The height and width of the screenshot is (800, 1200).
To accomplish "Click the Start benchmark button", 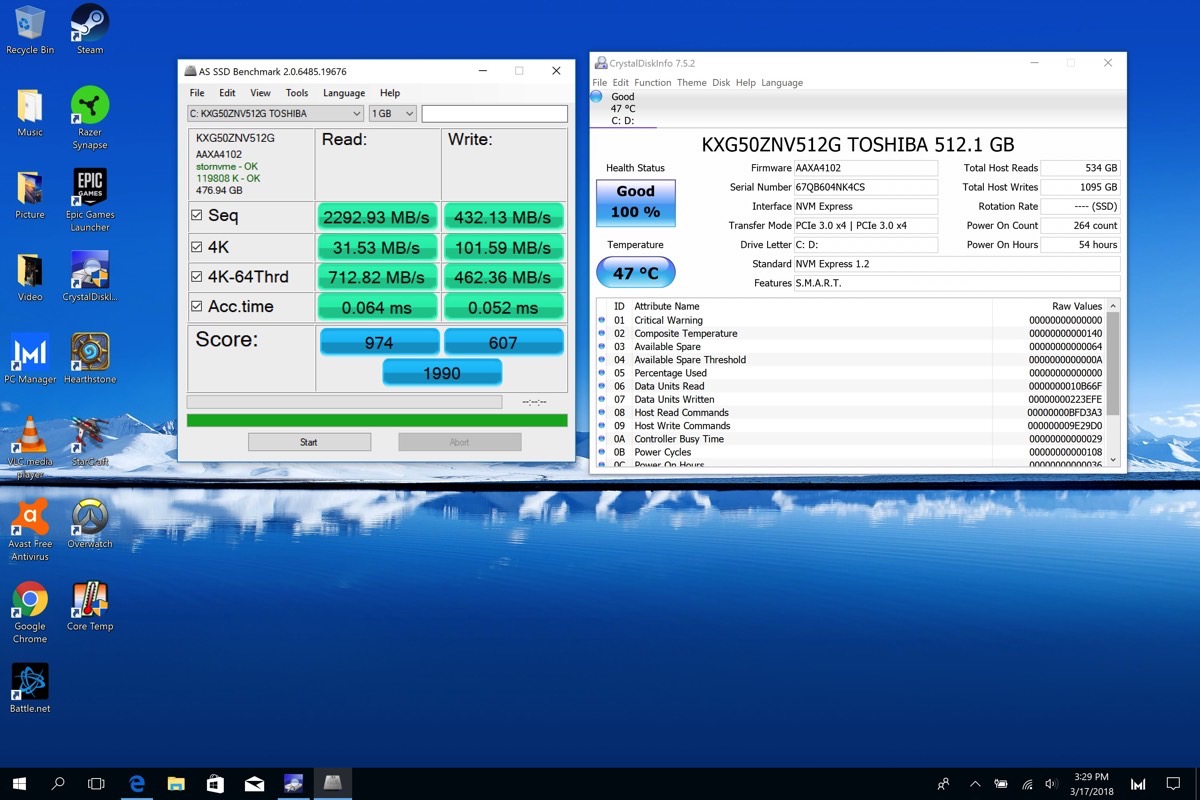I will pyautogui.click(x=309, y=442).
